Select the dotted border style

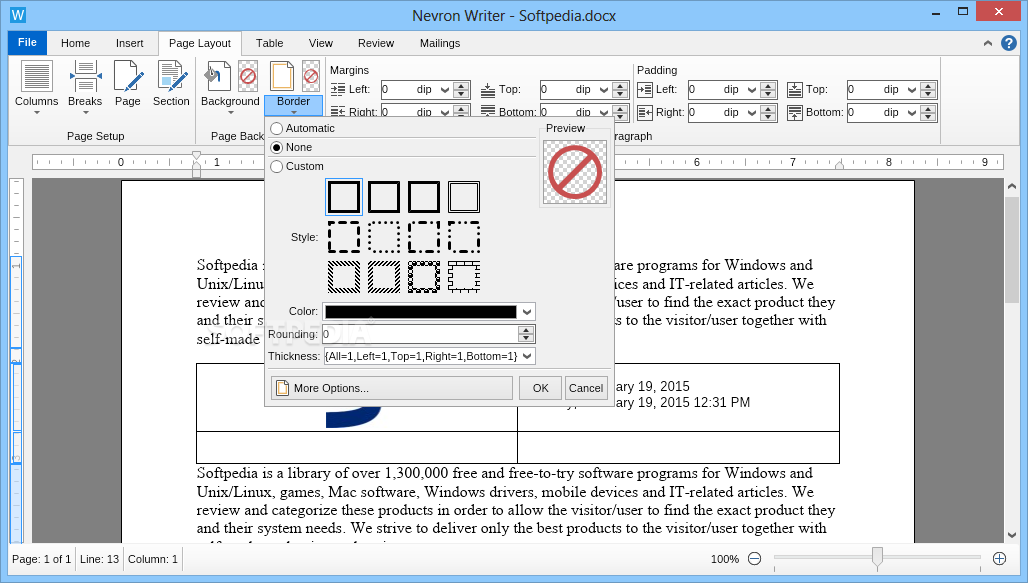[384, 237]
